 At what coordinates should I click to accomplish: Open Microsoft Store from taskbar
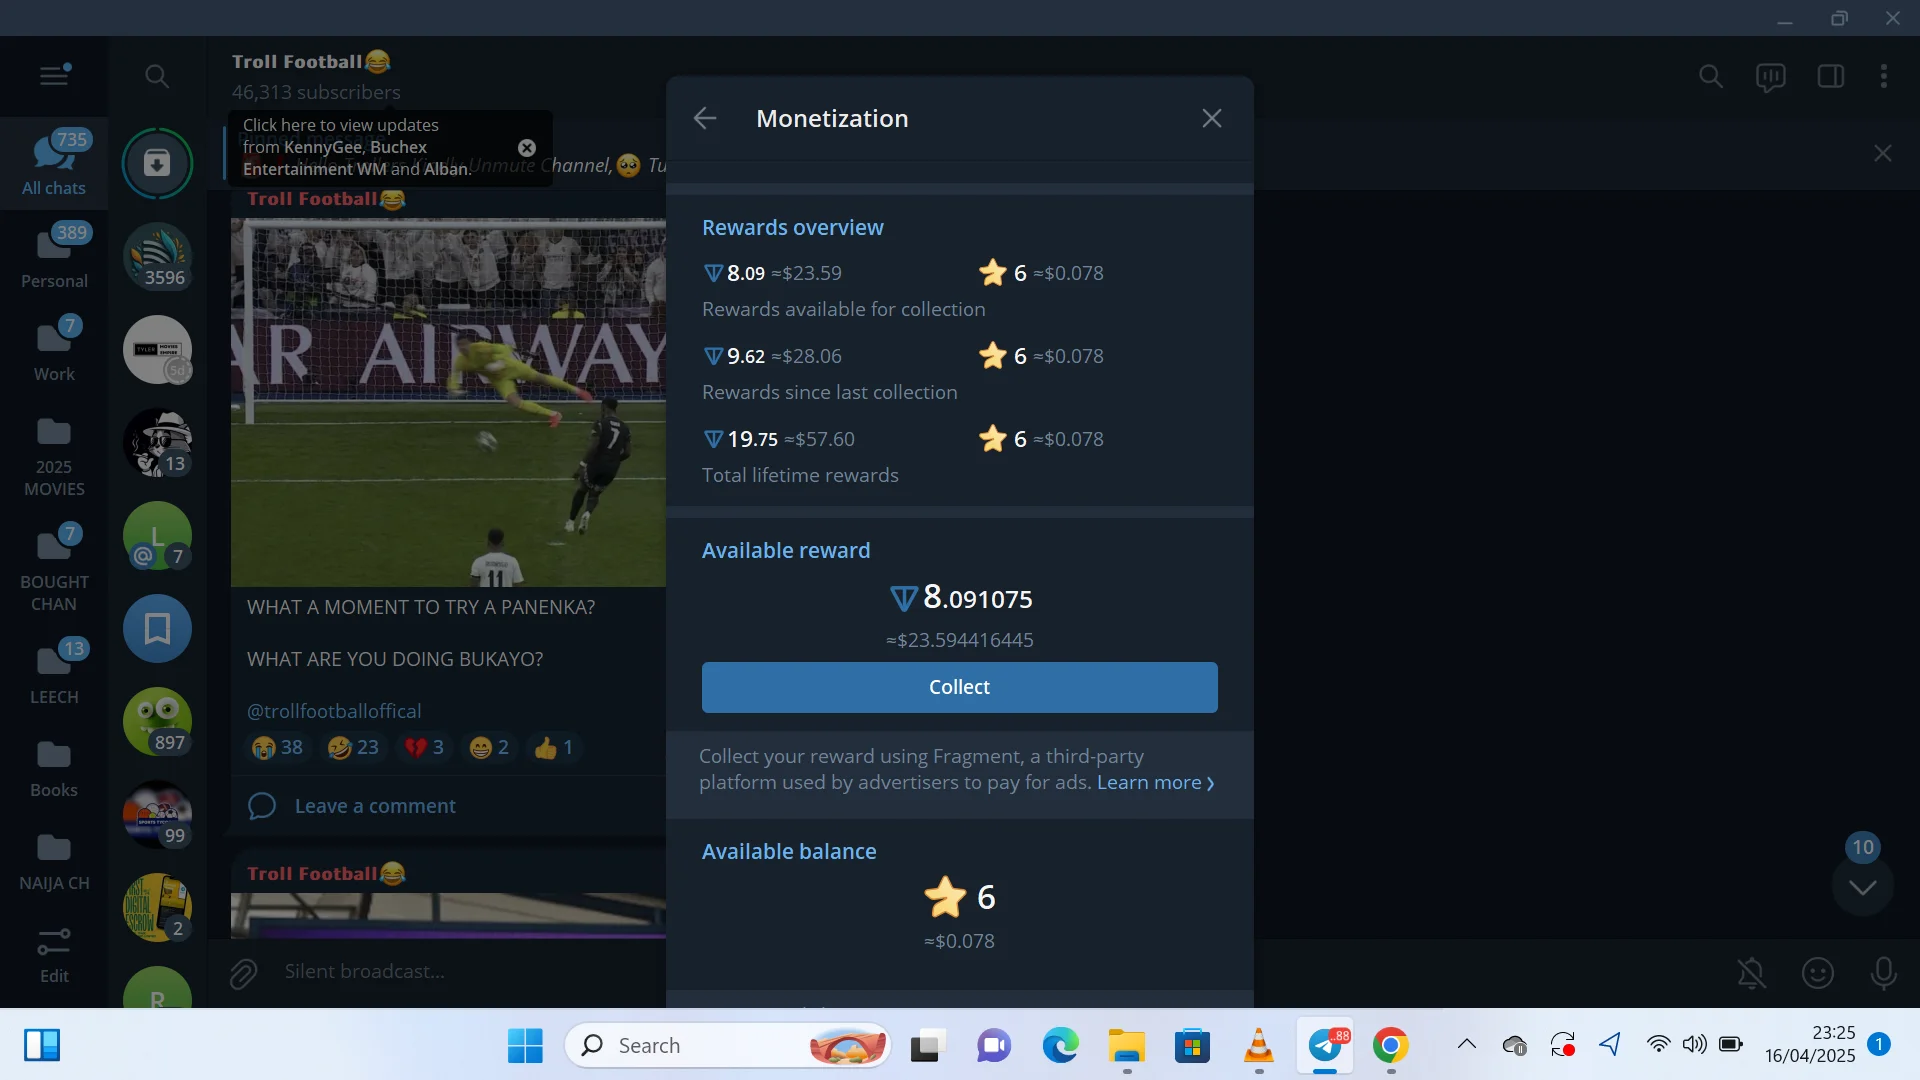tap(1192, 1046)
